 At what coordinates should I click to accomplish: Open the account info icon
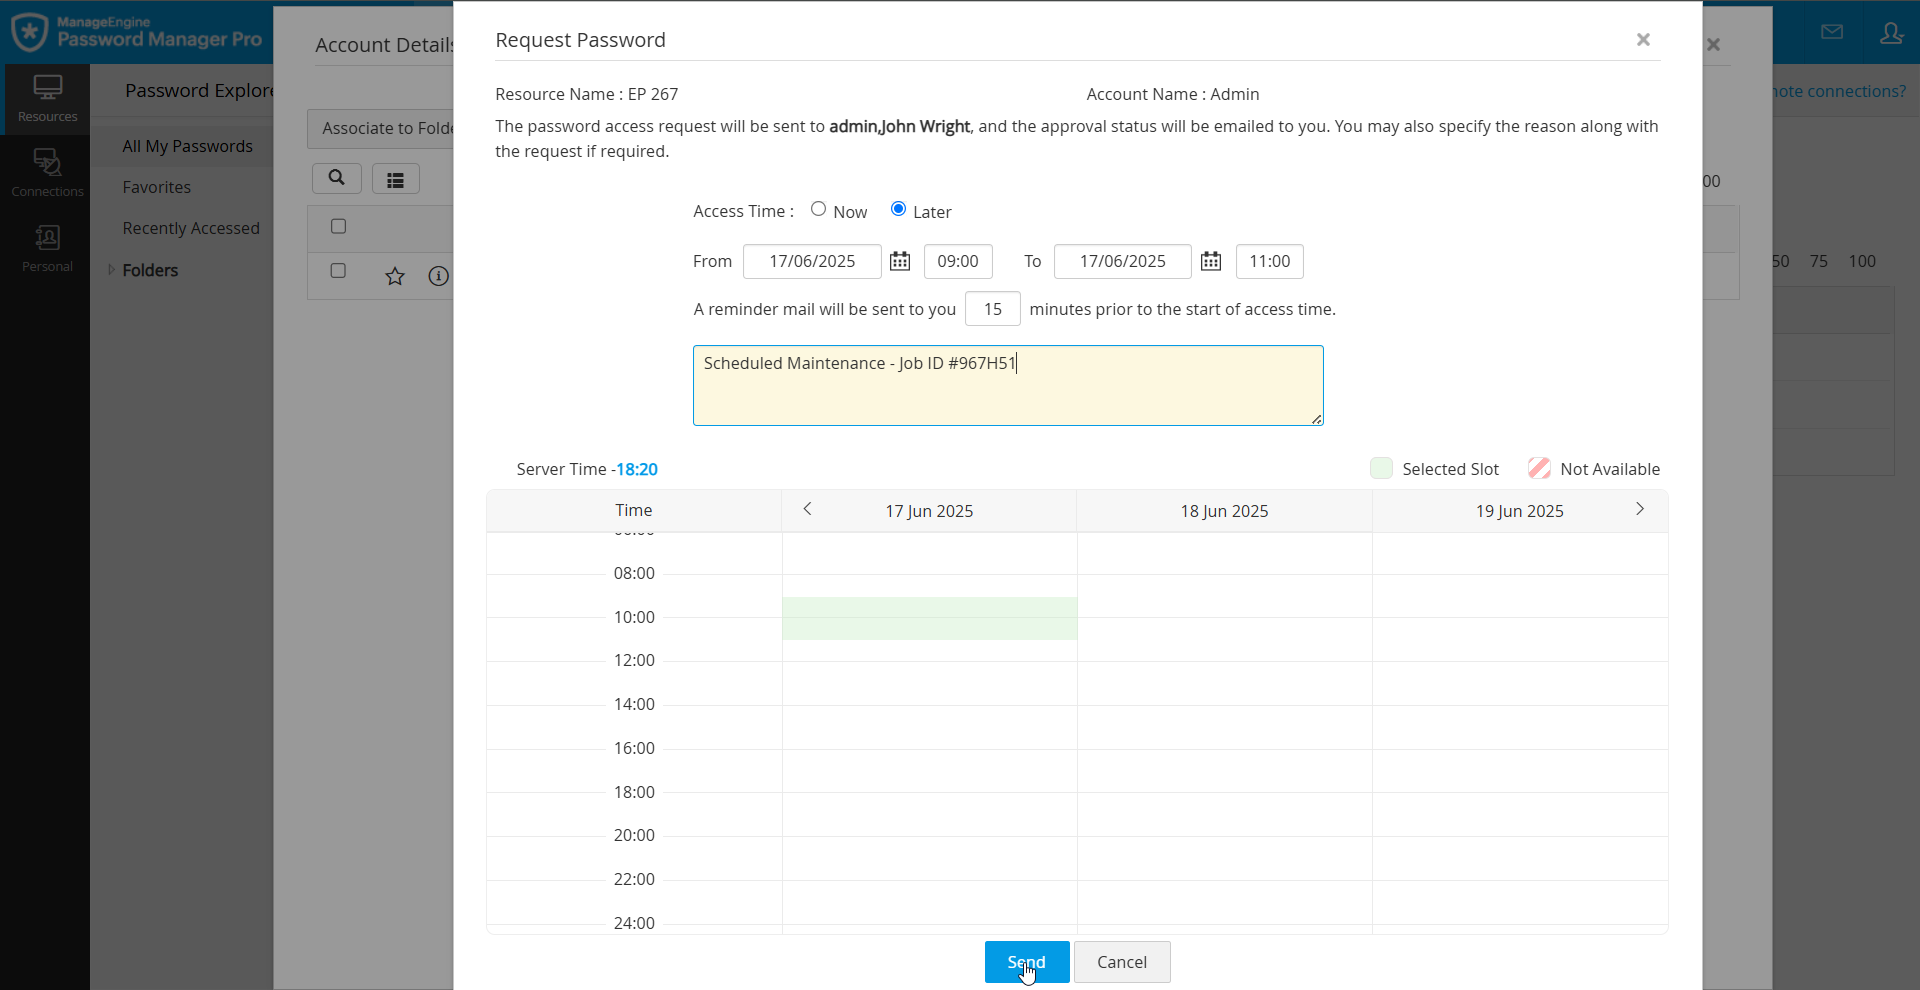click(x=438, y=276)
